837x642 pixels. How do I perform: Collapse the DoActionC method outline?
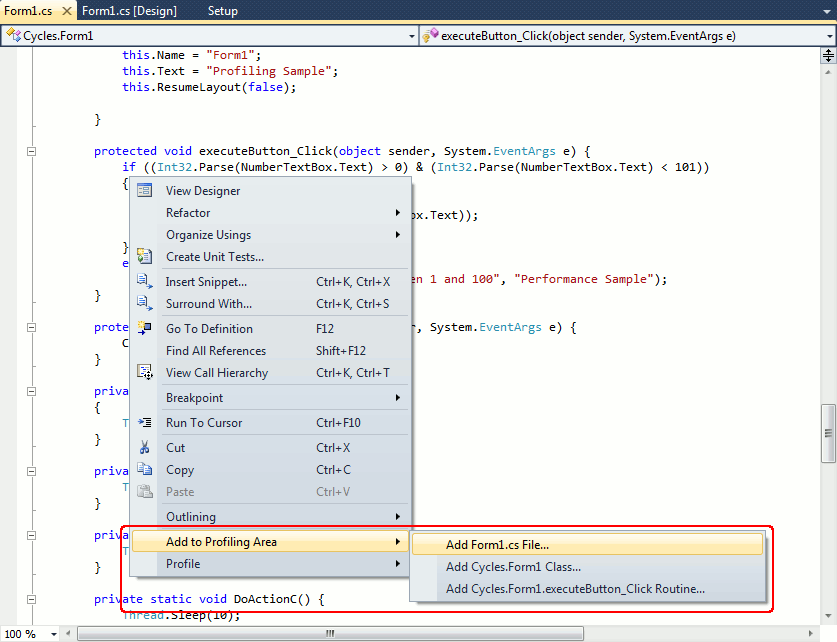[31, 599]
